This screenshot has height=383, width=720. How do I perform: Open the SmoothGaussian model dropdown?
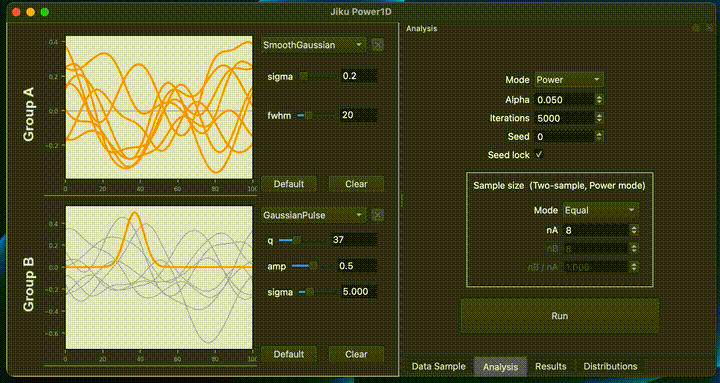(313, 45)
